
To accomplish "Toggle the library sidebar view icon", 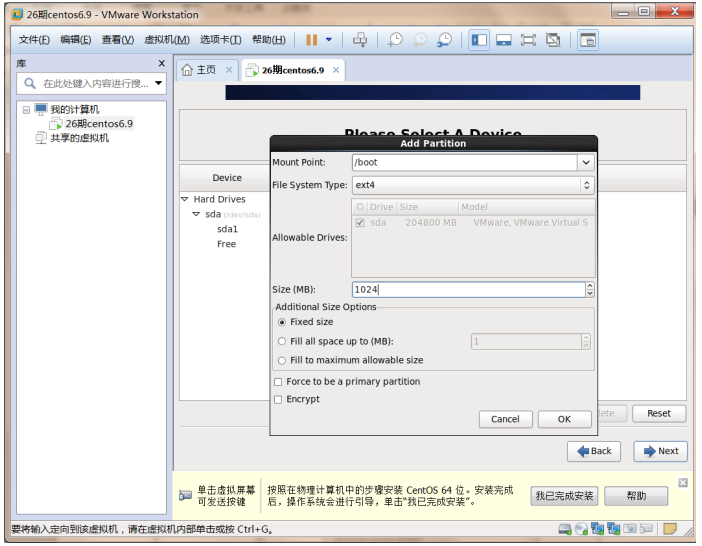I will [479, 40].
